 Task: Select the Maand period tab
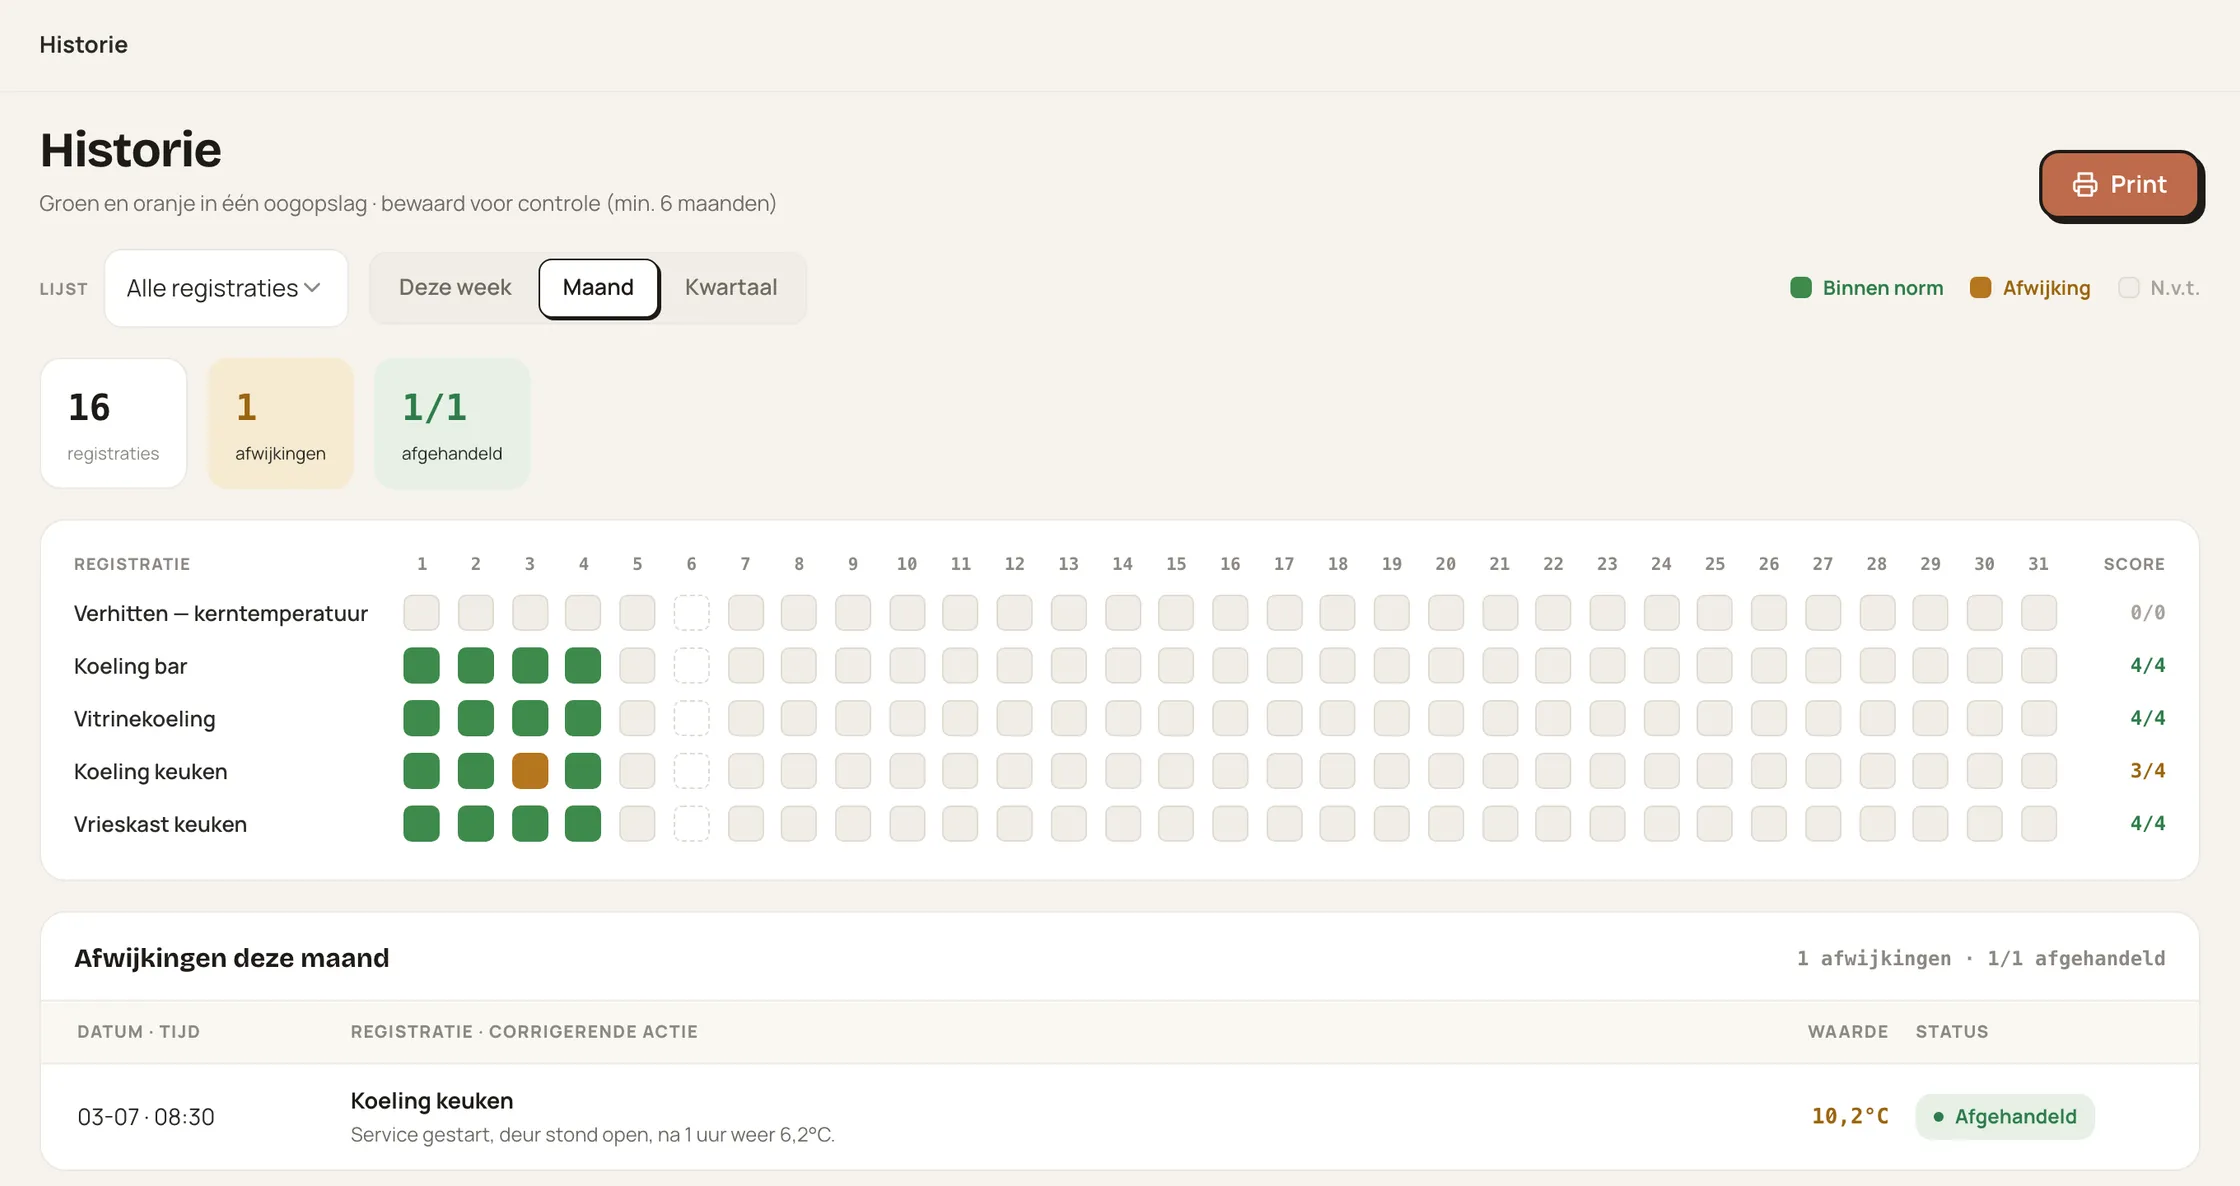(598, 288)
